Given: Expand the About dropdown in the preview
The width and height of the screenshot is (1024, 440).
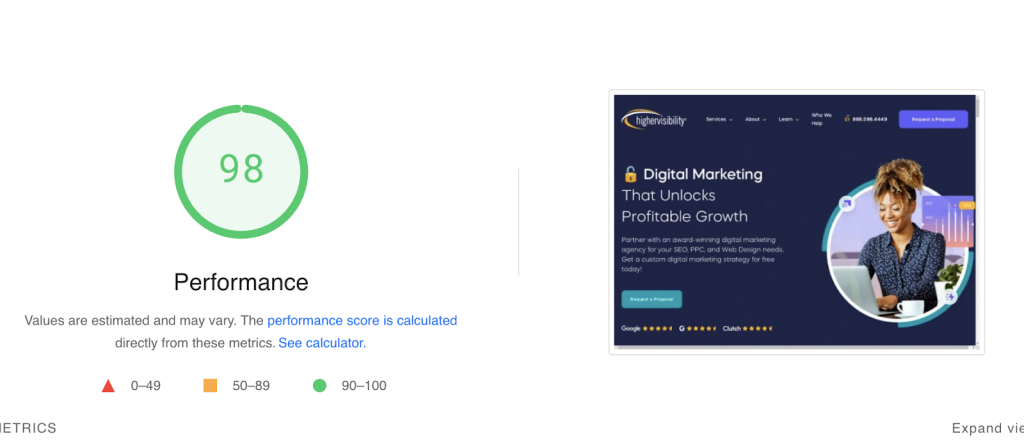Looking at the screenshot, I should click(x=755, y=119).
